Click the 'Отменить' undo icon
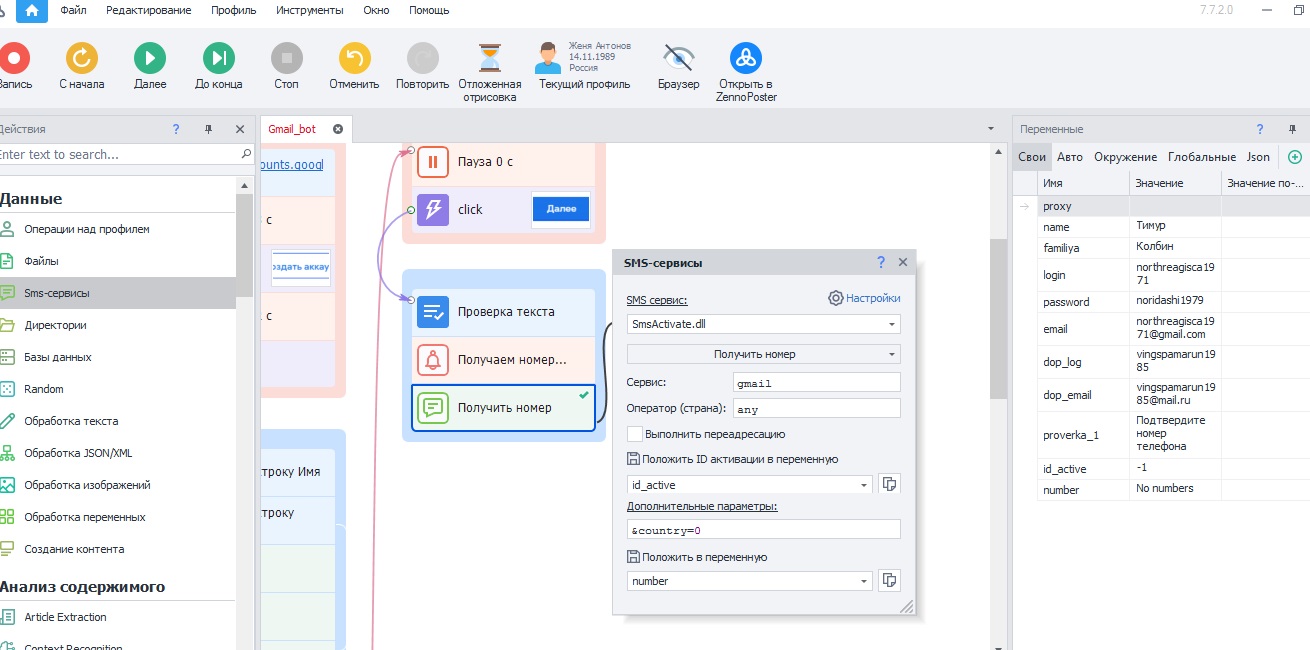The height and width of the screenshot is (650, 1310). (354, 58)
